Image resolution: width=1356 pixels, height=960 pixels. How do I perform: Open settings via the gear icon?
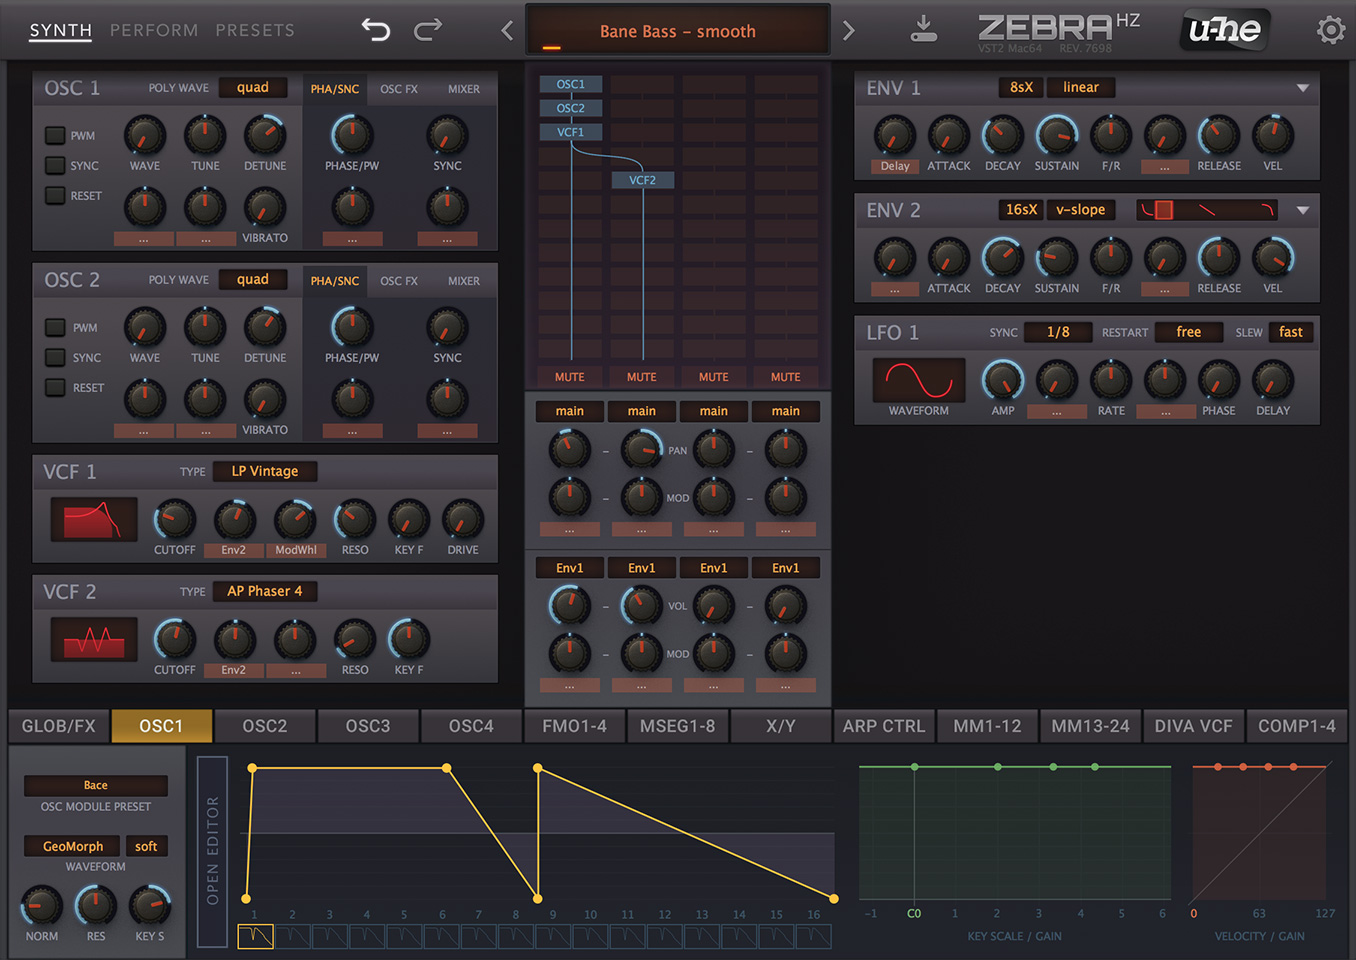point(1331,30)
